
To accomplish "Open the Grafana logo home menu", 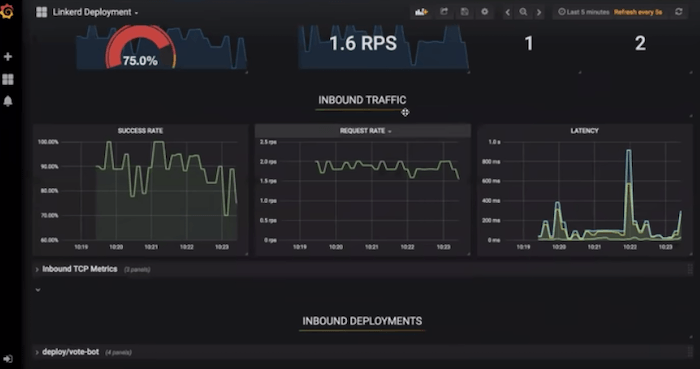I will (x=7, y=11).
